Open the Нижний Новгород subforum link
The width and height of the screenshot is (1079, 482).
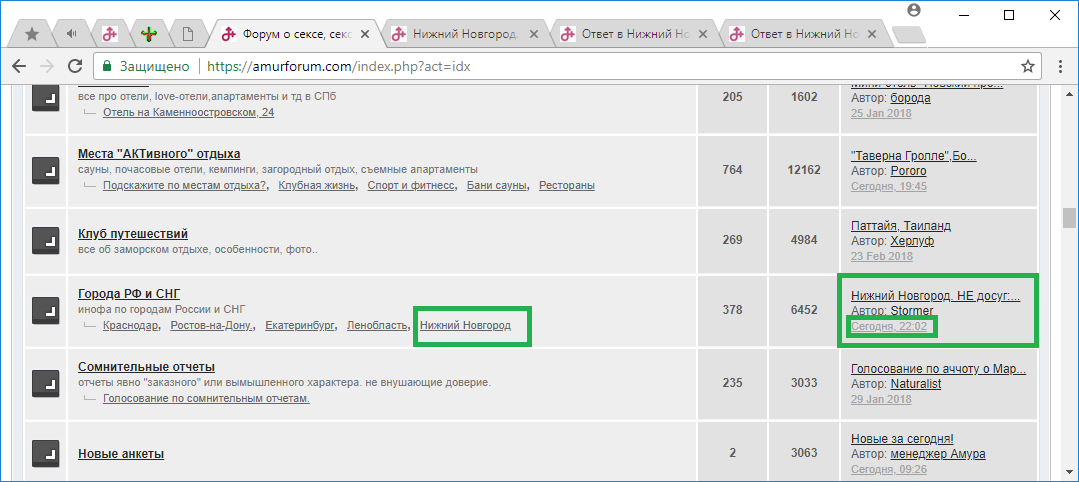(x=465, y=326)
